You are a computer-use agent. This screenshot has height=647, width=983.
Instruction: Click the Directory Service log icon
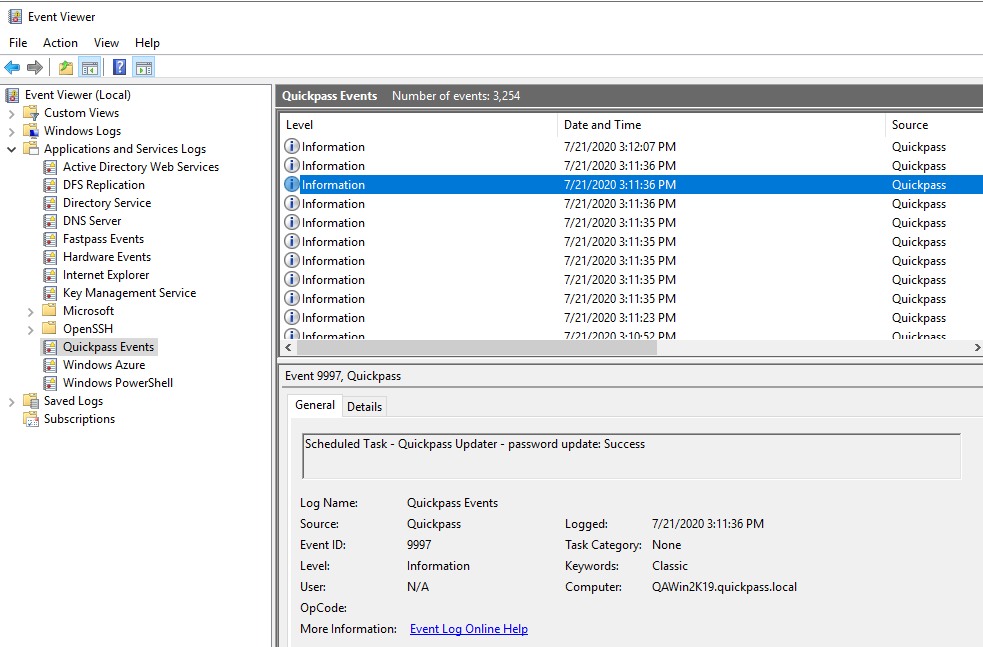50,203
